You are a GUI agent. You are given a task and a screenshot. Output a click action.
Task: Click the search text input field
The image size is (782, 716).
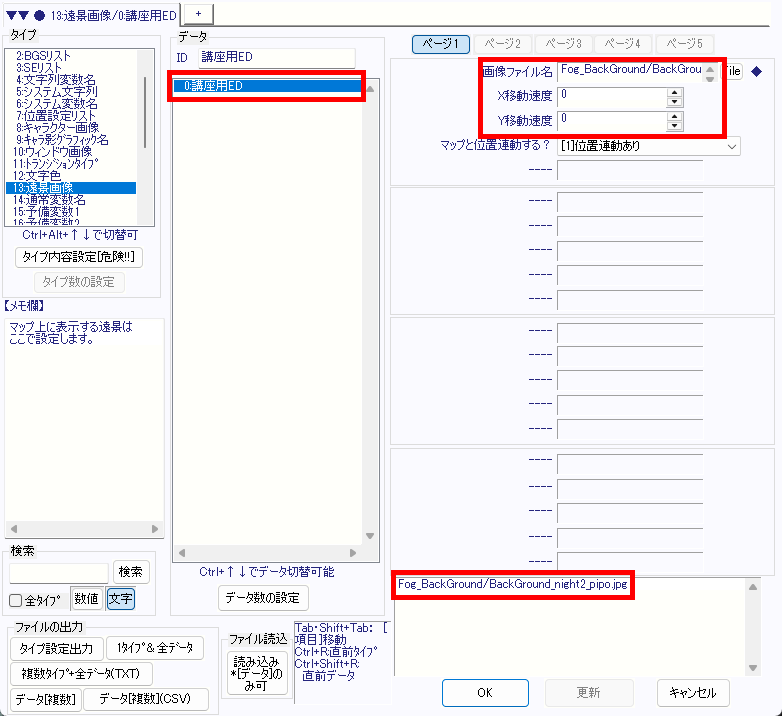click(x=59, y=572)
